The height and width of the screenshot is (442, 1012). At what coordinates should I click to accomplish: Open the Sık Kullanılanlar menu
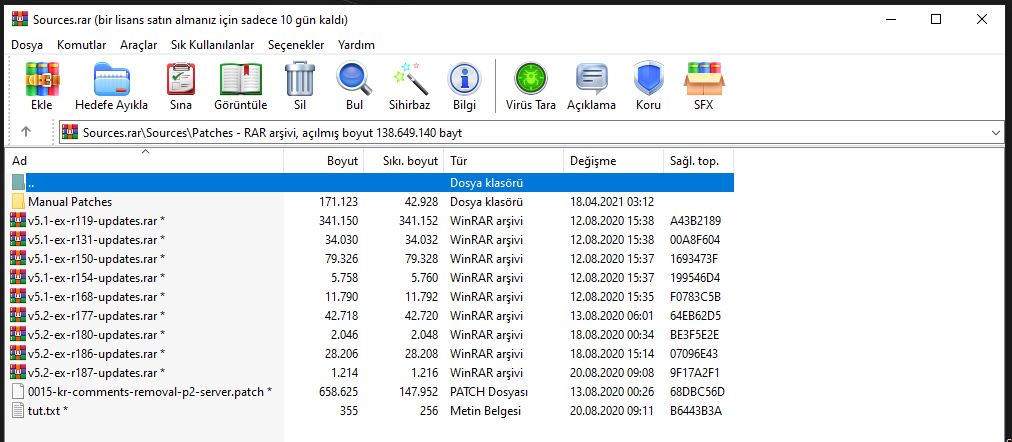coord(212,45)
